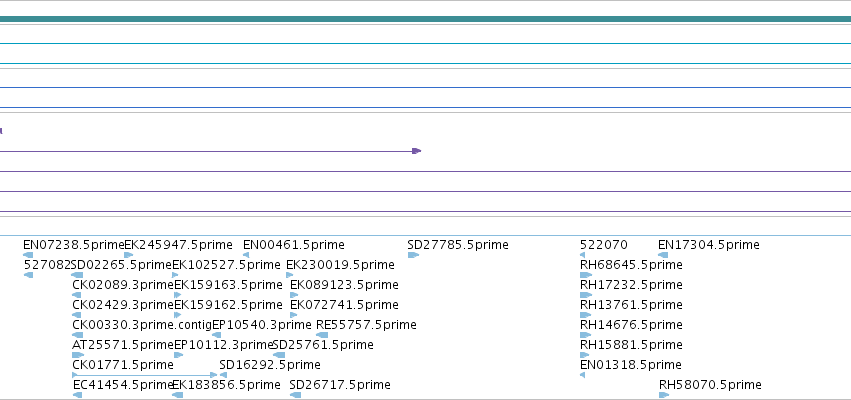Select the RH58070.5prime arrow glyph

[x=664, y=395]
